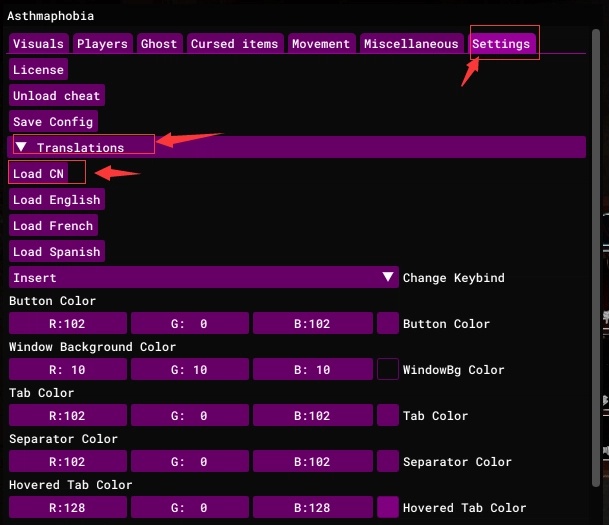Click the Hovered Tab Color swatch
This screenshot has height=526, width=610.
388,508
